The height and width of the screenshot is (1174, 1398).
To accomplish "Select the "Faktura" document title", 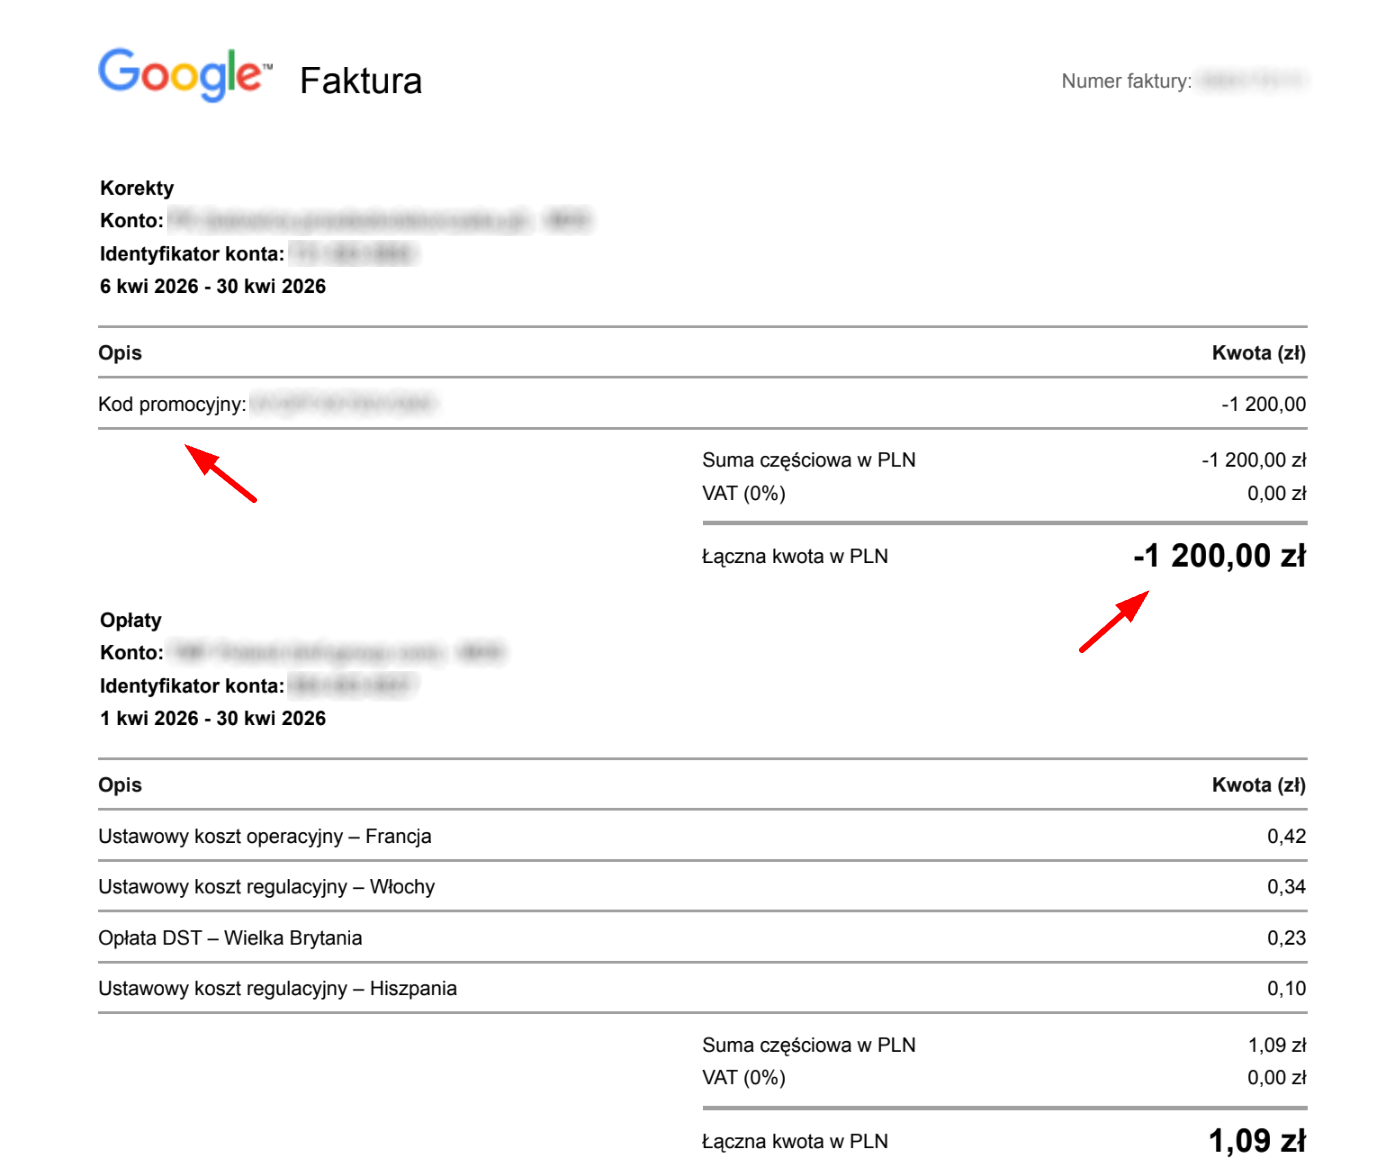I will click(361, 81).
